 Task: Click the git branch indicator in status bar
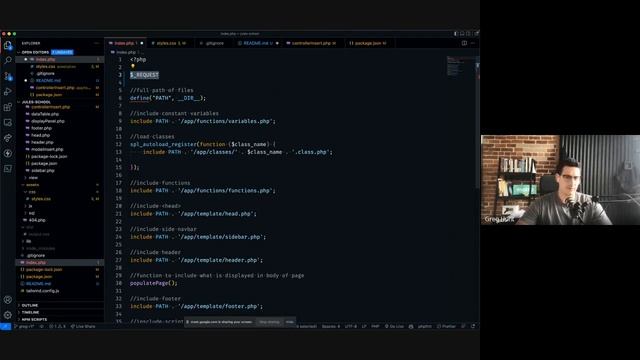pyautogui.click(x=24, y=327)
